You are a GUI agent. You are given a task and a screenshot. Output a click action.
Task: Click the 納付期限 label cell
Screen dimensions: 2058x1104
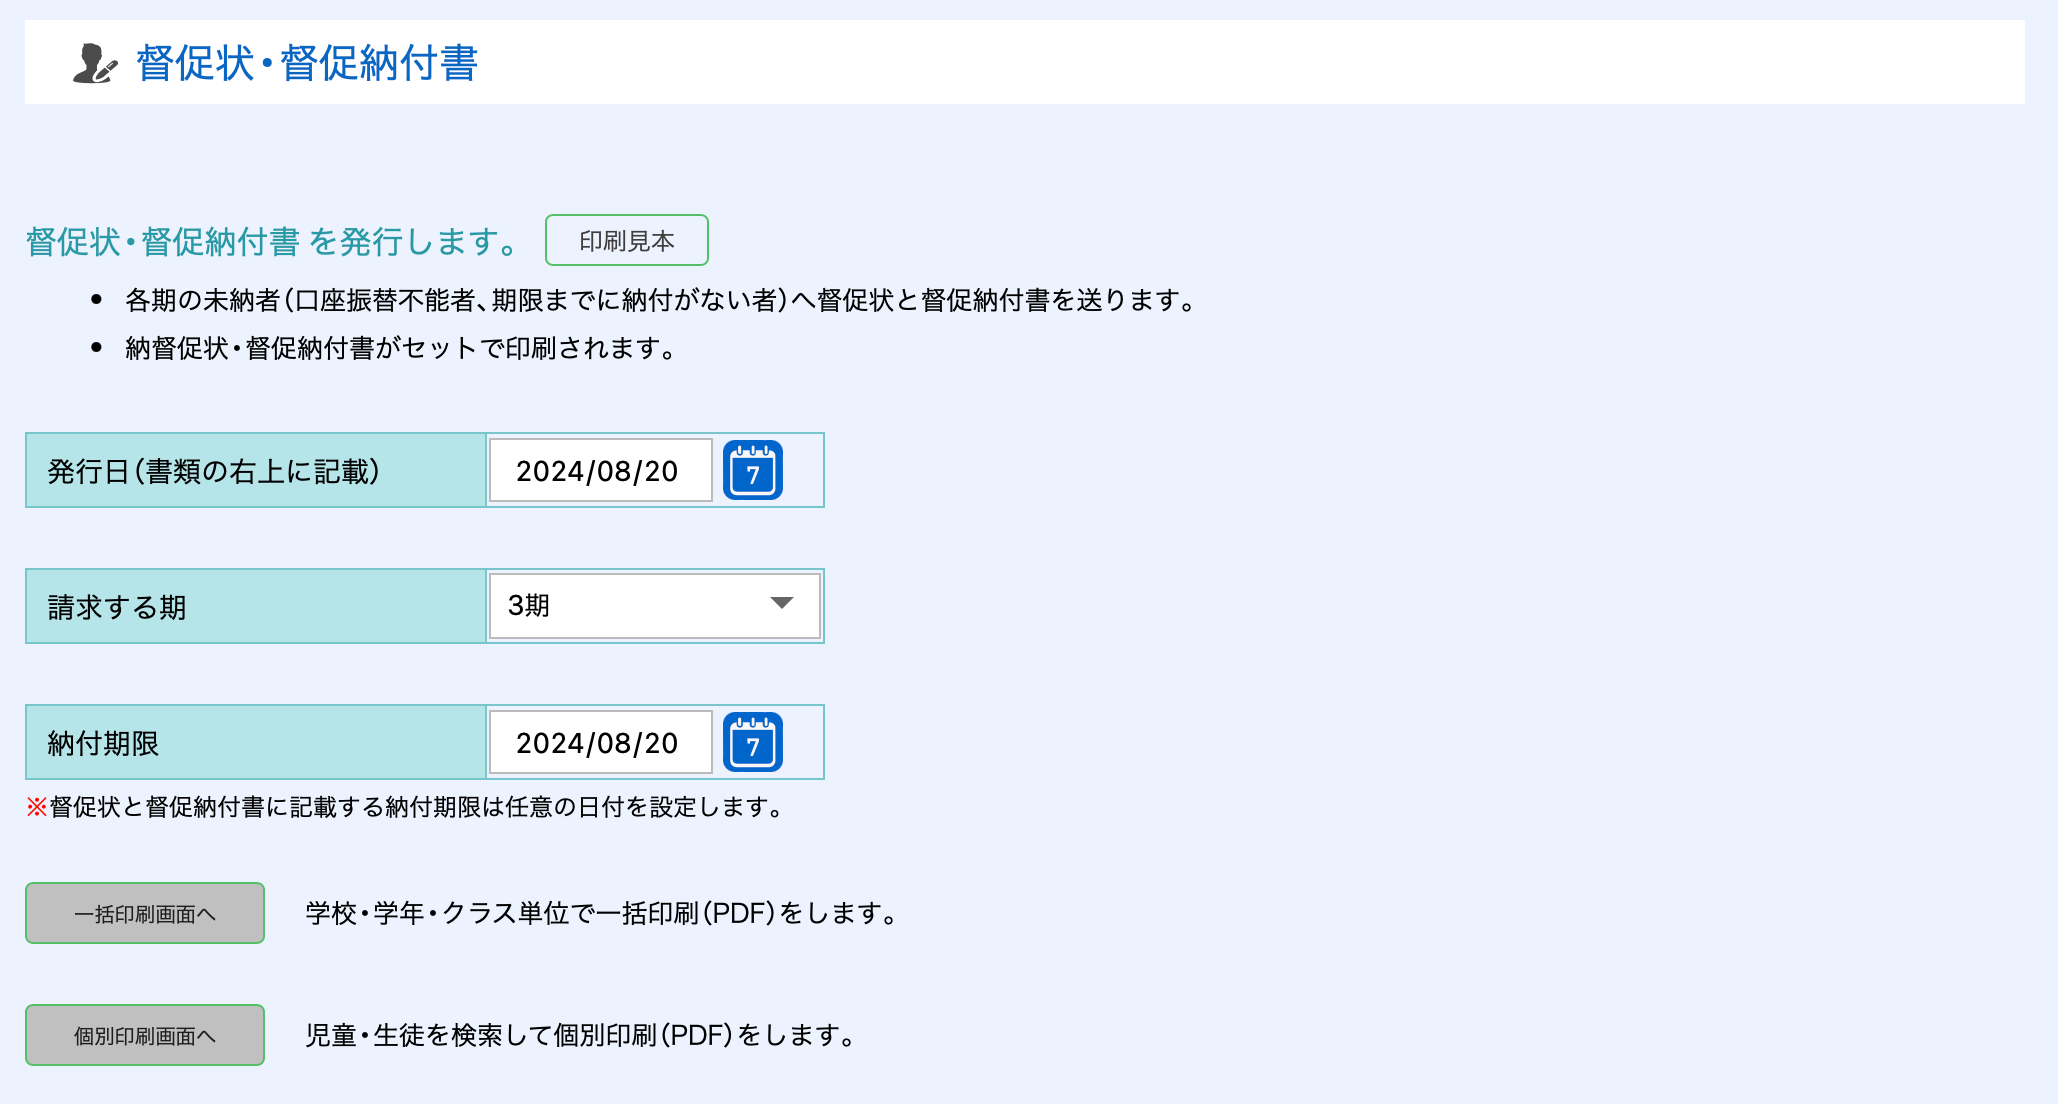(103, 743)
